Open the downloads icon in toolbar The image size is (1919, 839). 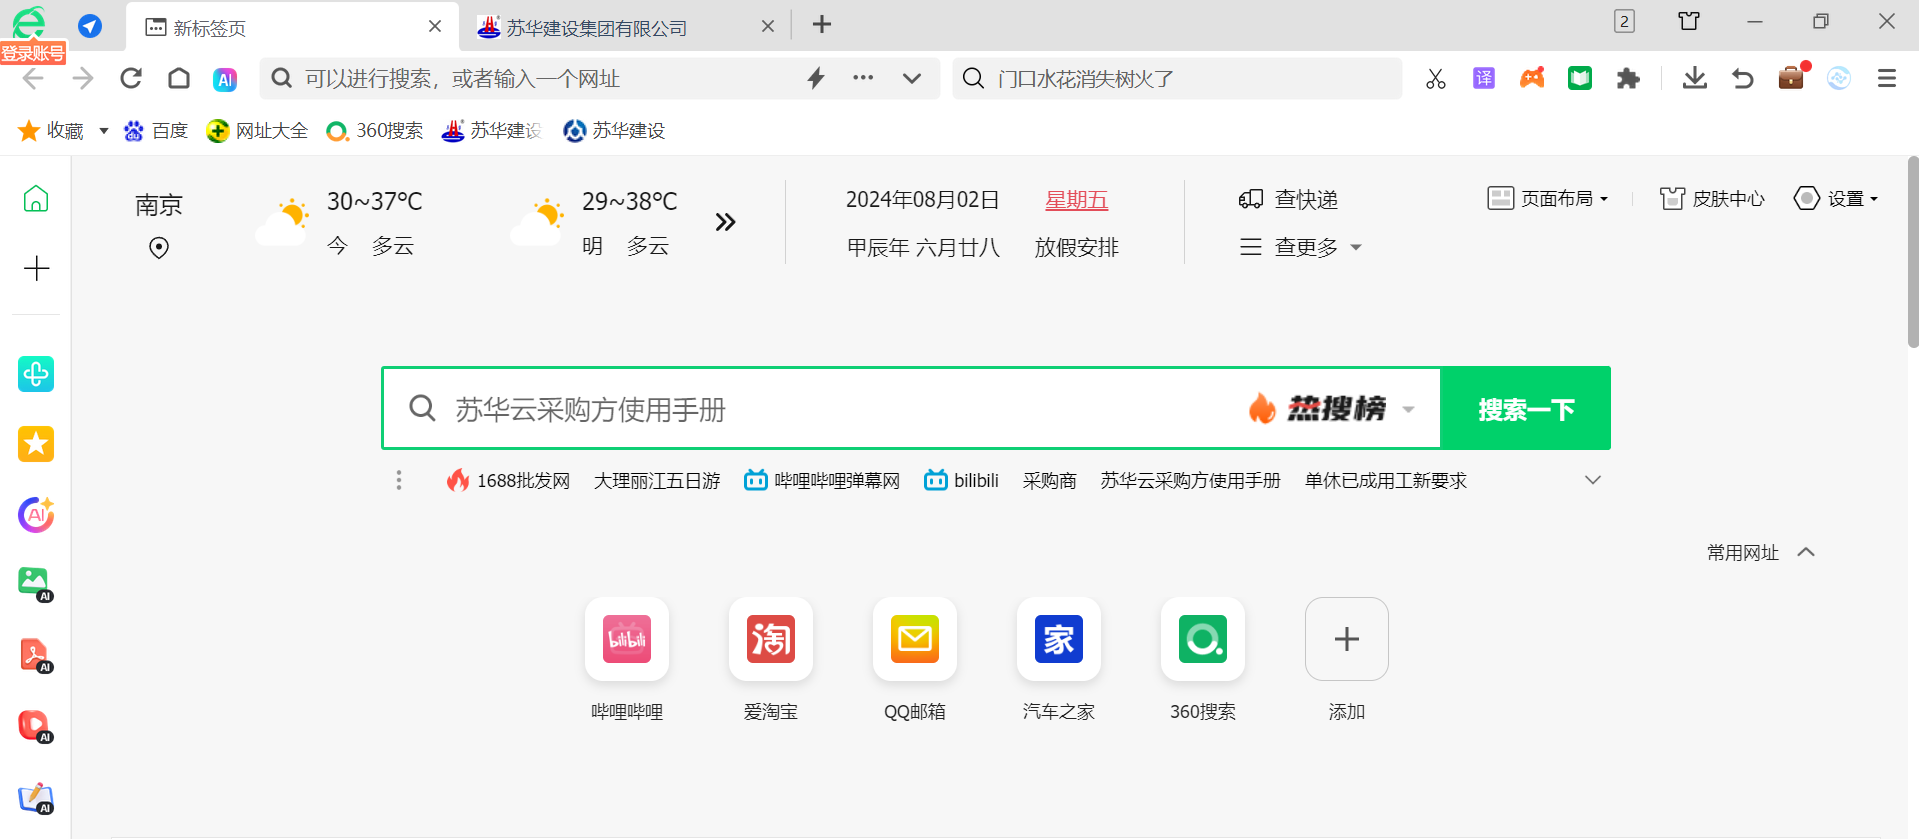(1694, 78)
